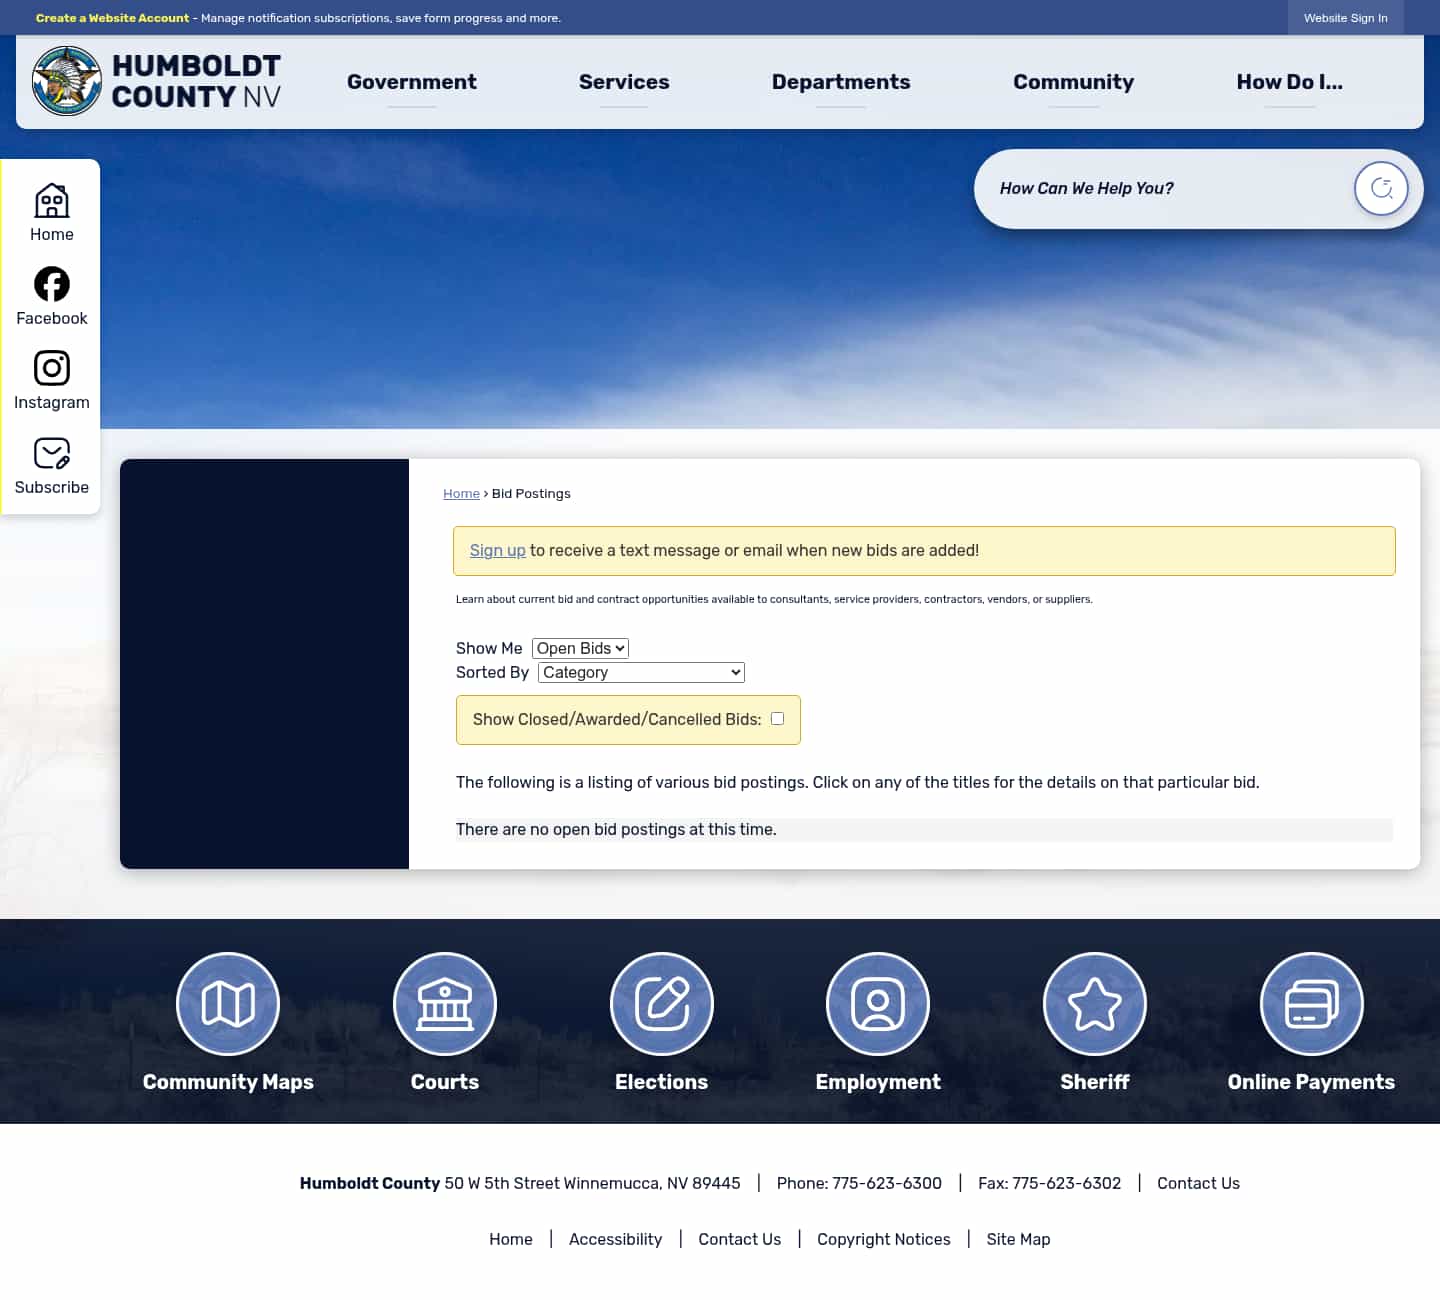Click the Sign up link
Screen dimensions: 1440x1300
(497, 550)
